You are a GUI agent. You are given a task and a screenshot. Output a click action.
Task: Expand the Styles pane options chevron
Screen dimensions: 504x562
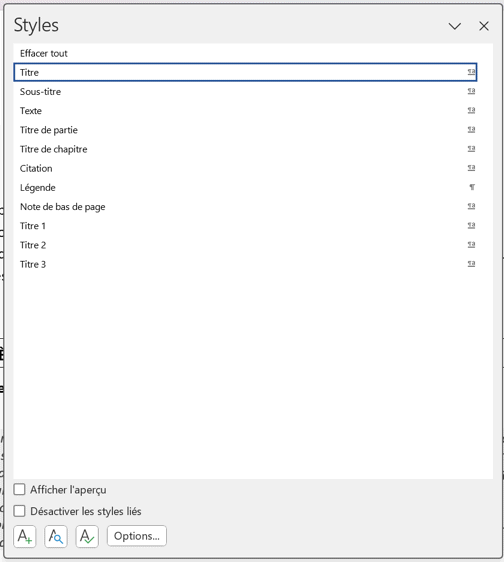pos(455,26)
